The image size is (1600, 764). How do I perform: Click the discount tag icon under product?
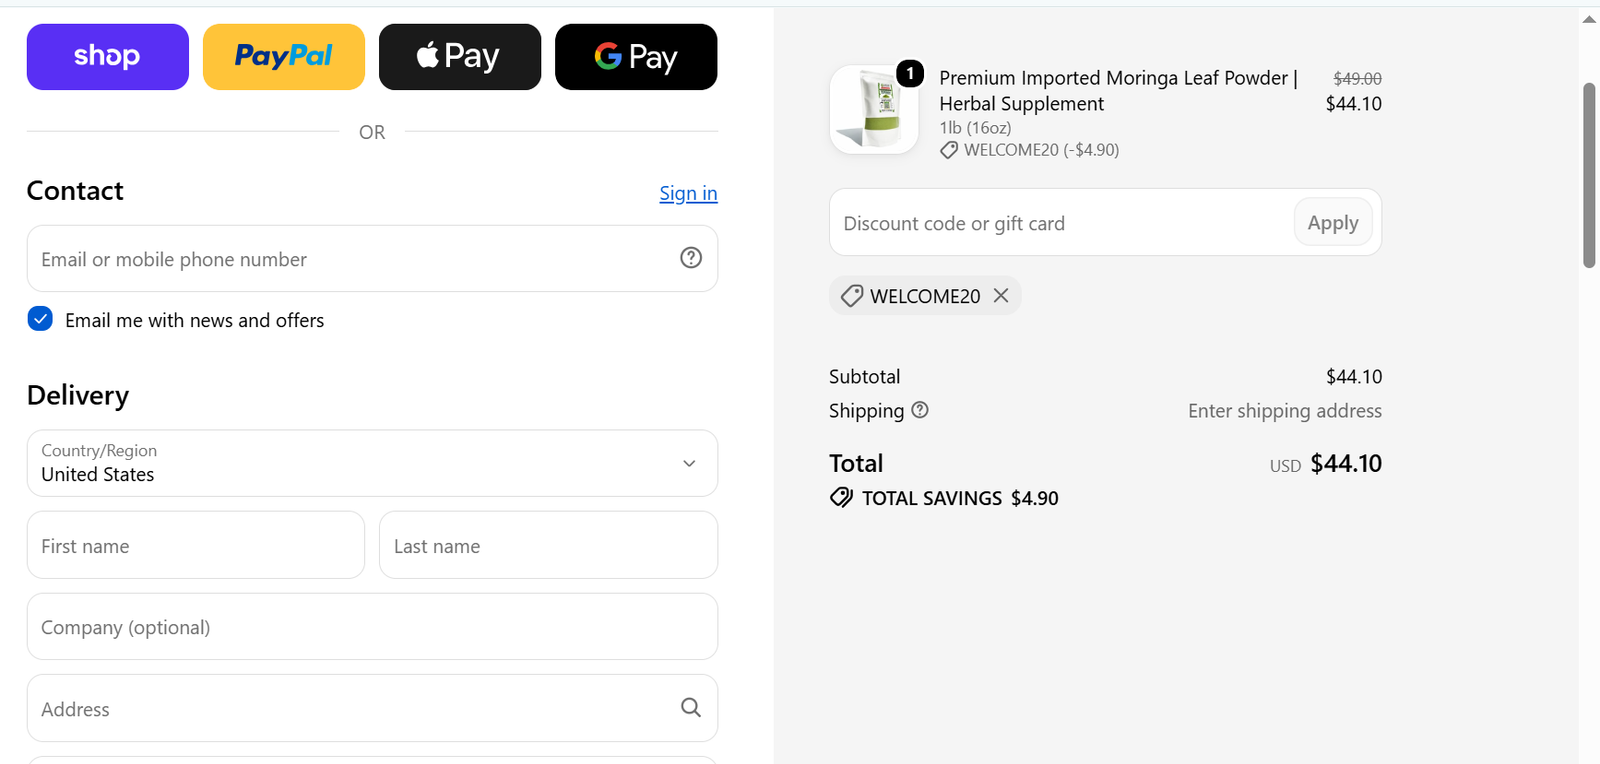949,150
